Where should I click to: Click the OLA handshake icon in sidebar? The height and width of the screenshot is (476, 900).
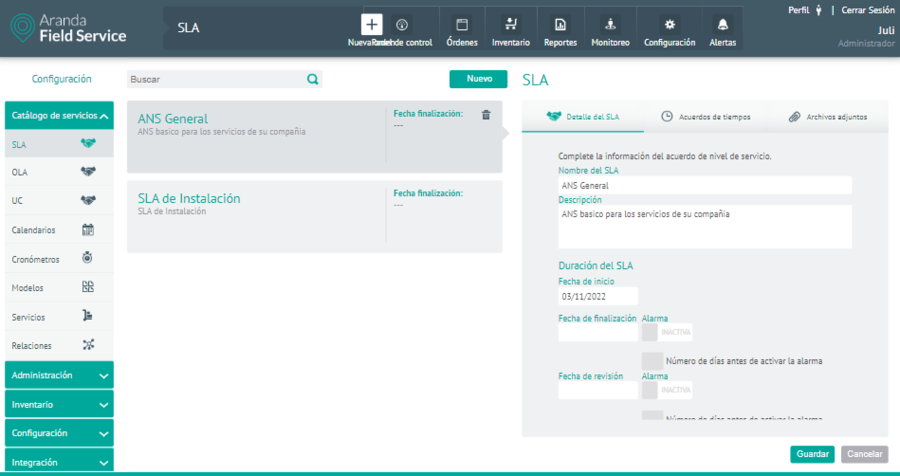coord(88,172)
